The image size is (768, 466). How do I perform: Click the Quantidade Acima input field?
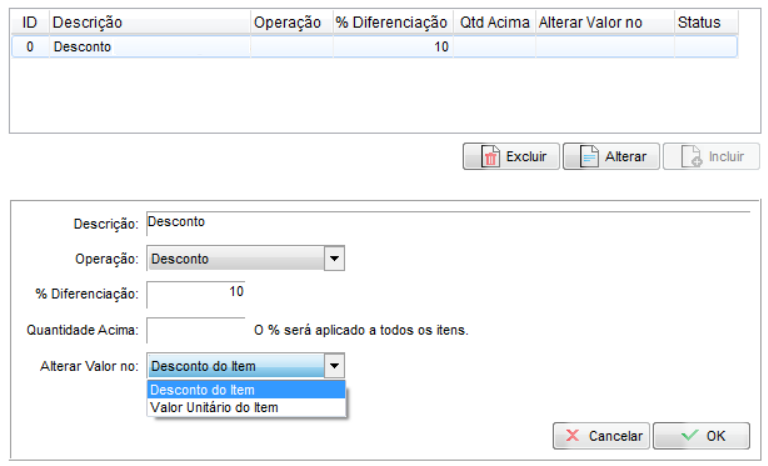pos(196,329)
